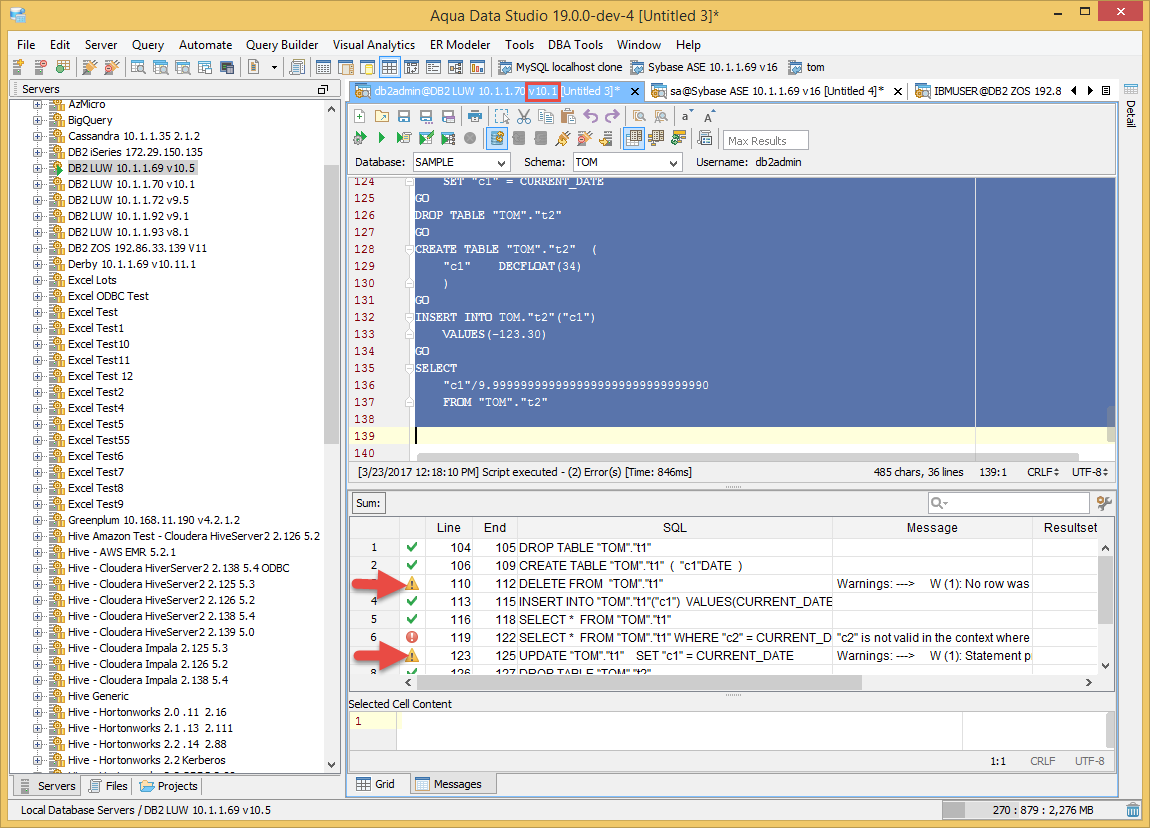
Task: Click the gray Stop execution icon
Action: [470, 137]
